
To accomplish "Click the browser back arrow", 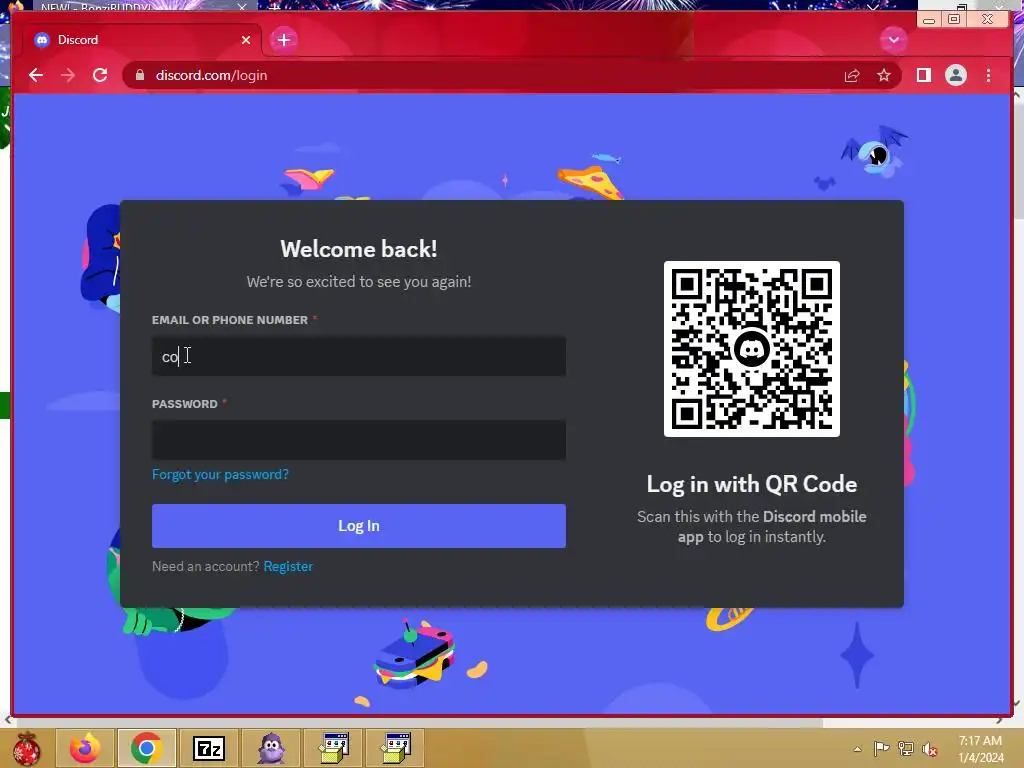I will click(x=36, y=75).
